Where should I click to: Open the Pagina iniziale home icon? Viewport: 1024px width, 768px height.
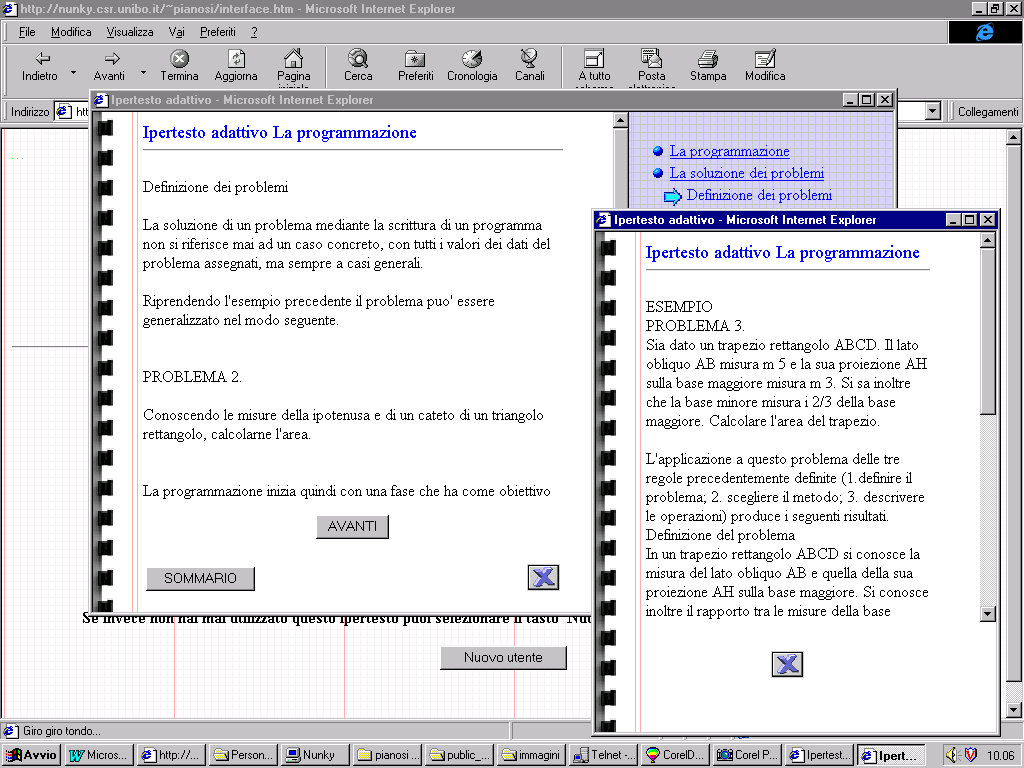pyautogui.click(x=293, y=59)
